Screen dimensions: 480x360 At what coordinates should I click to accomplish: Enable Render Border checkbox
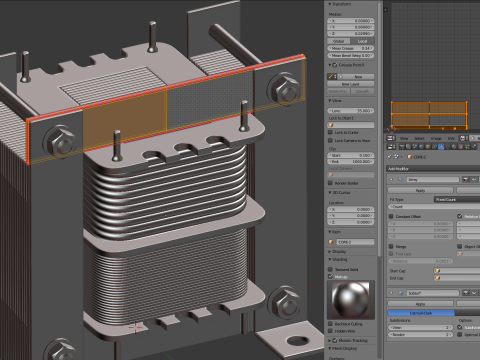330,183
